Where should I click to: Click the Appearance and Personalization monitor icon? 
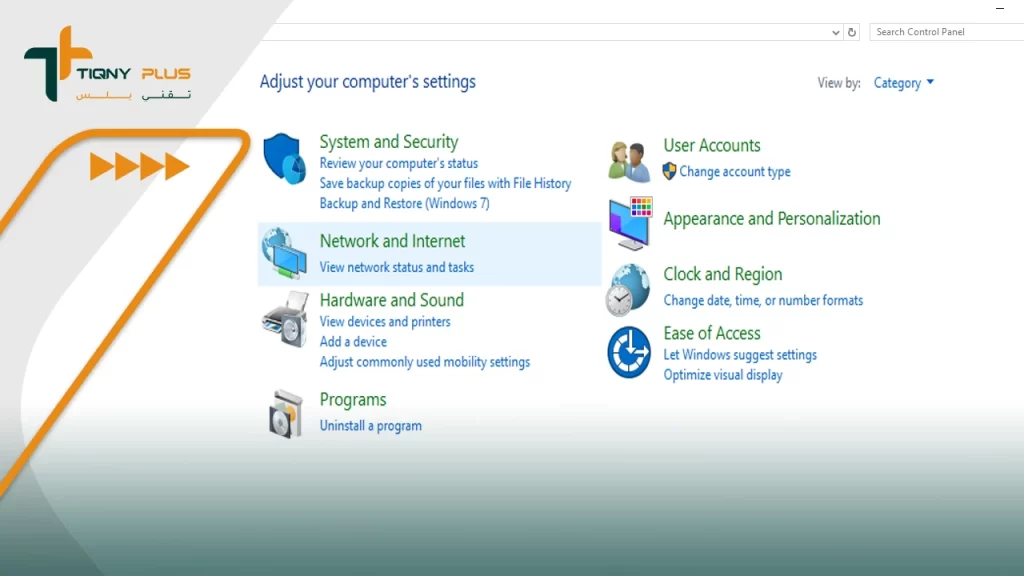point(629,223)
